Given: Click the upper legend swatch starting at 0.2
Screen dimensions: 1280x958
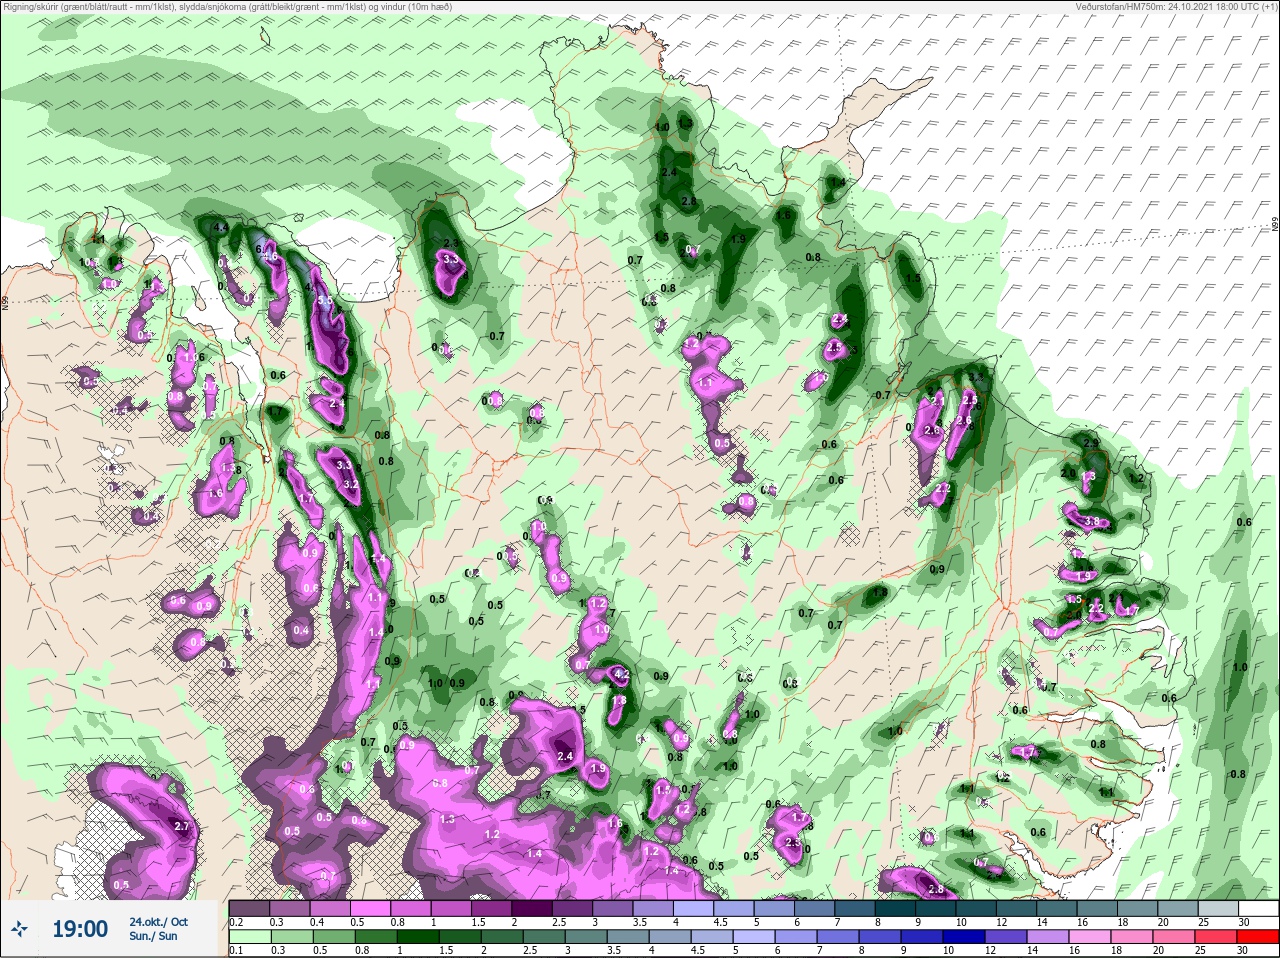Looking at the screenshot, I should point(250,909).
